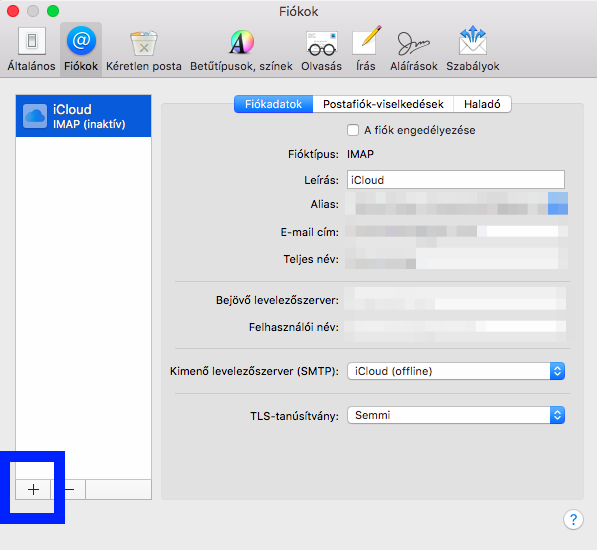
Task: Add a new account with plus button
Action: click(33, 489)
